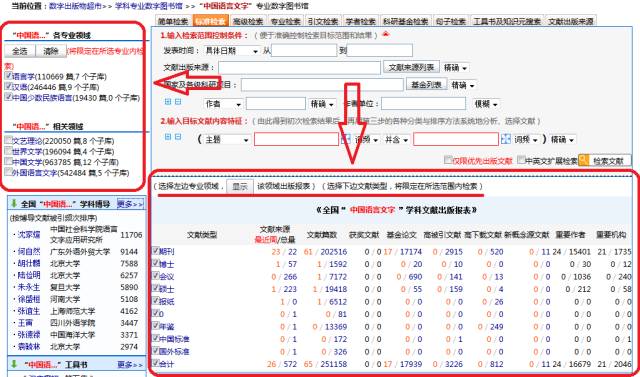Viewport: 640px width, 377px height.
Task: Click the 全选 button
Action: 20,51
